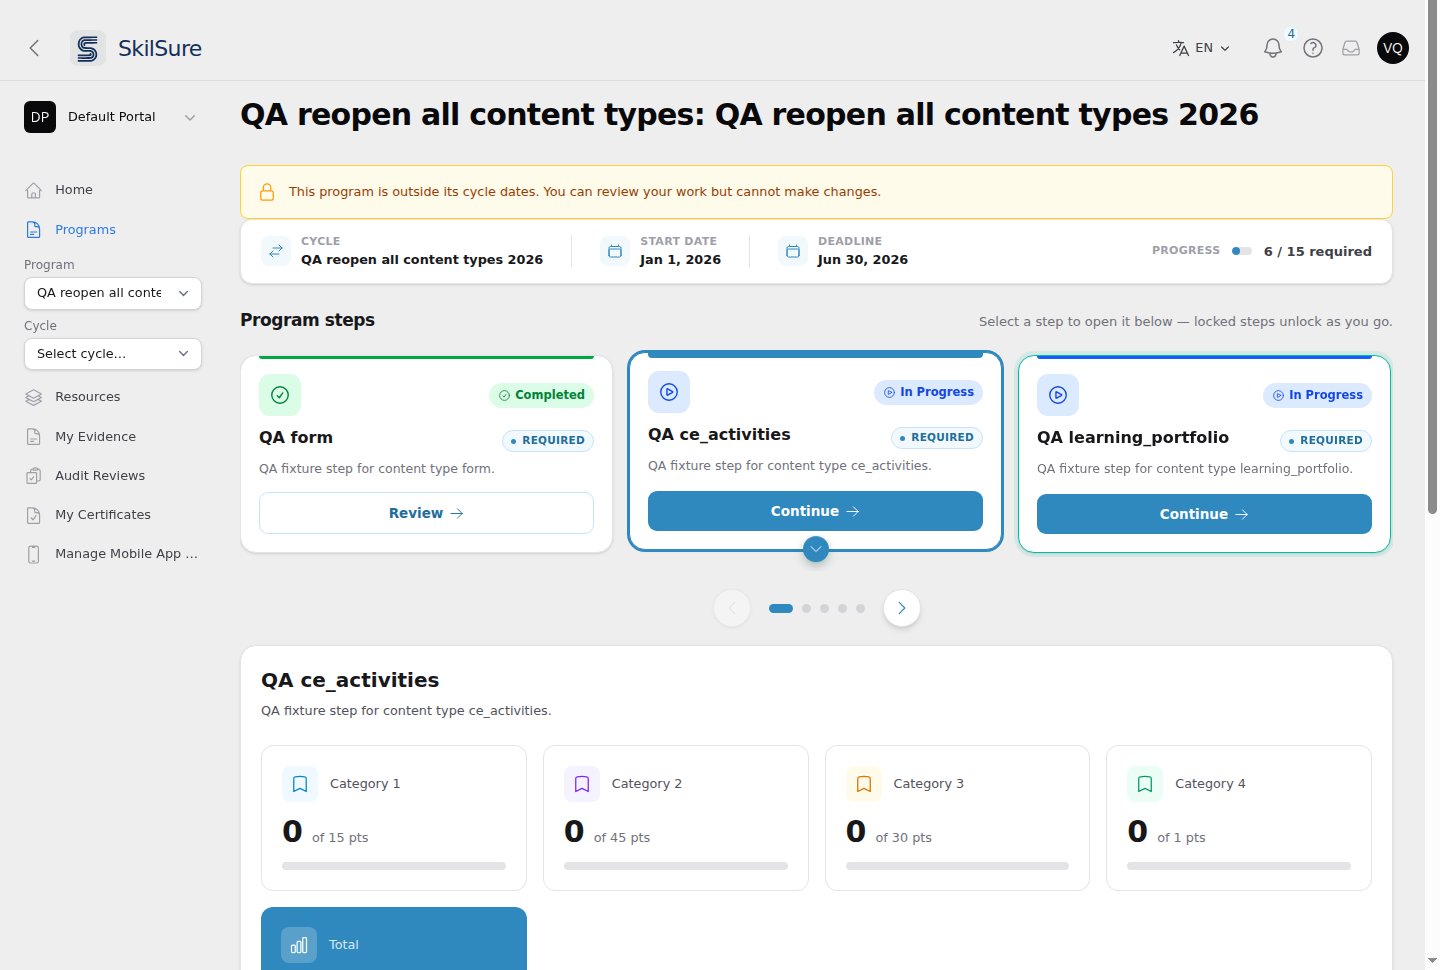Click the Category 2 purple bookmark icon
1440x970 pixels.
[582, 784]
